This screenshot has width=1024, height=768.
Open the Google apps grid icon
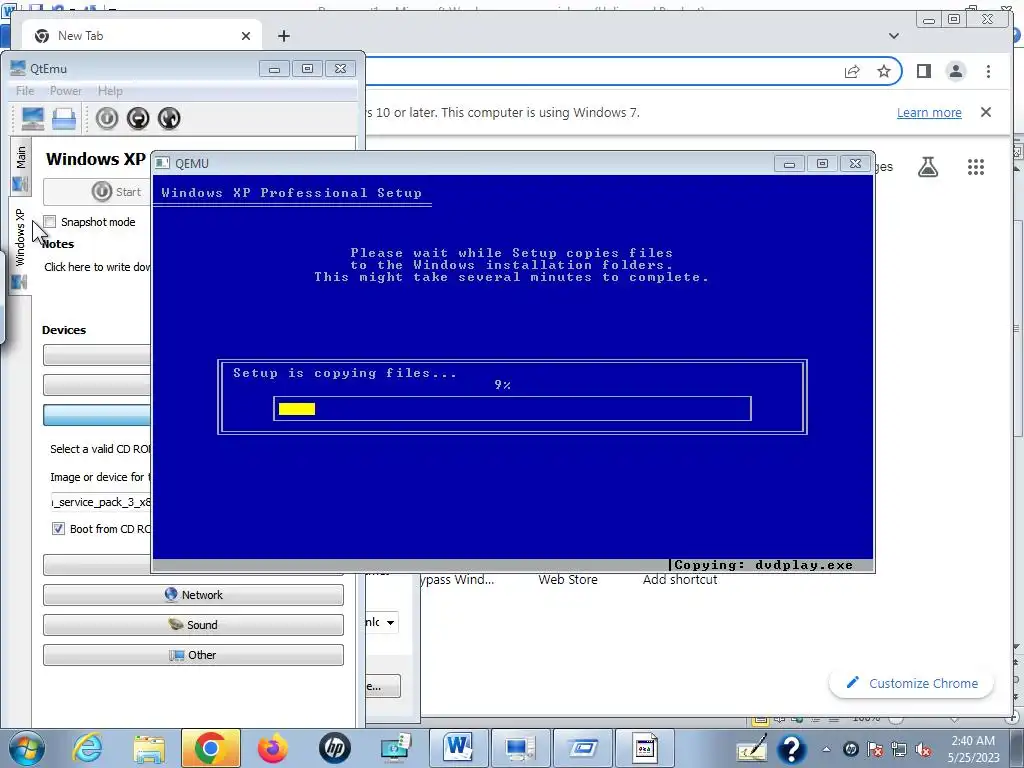coord(976,167)
